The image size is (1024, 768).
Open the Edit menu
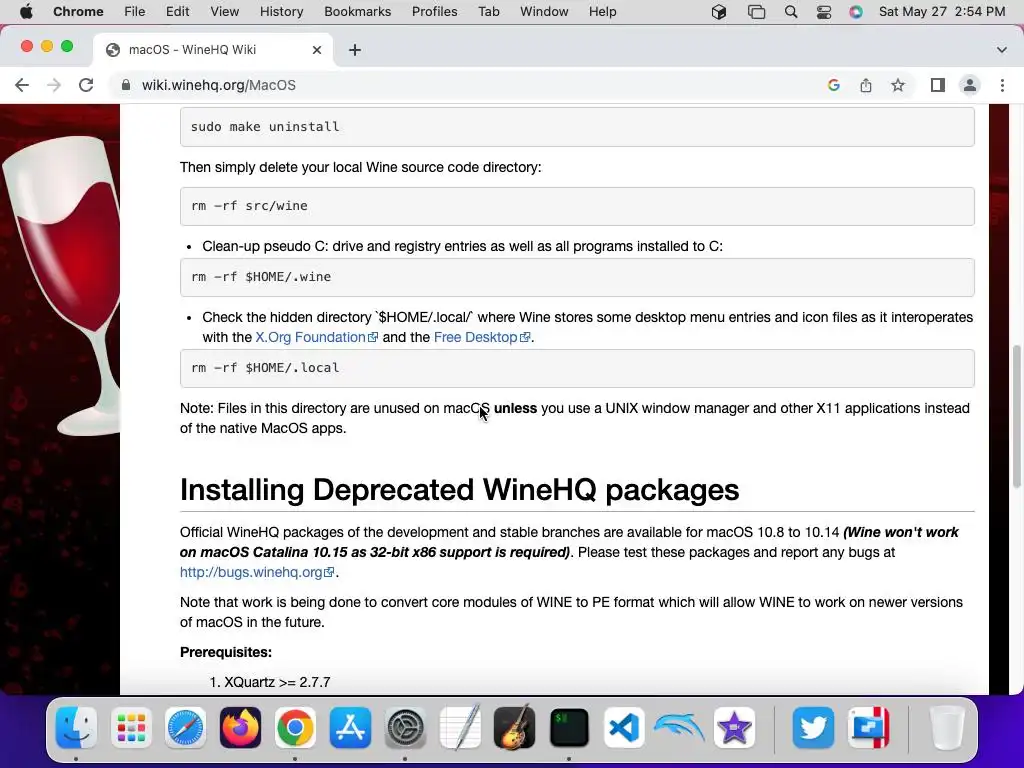[177, 12]
